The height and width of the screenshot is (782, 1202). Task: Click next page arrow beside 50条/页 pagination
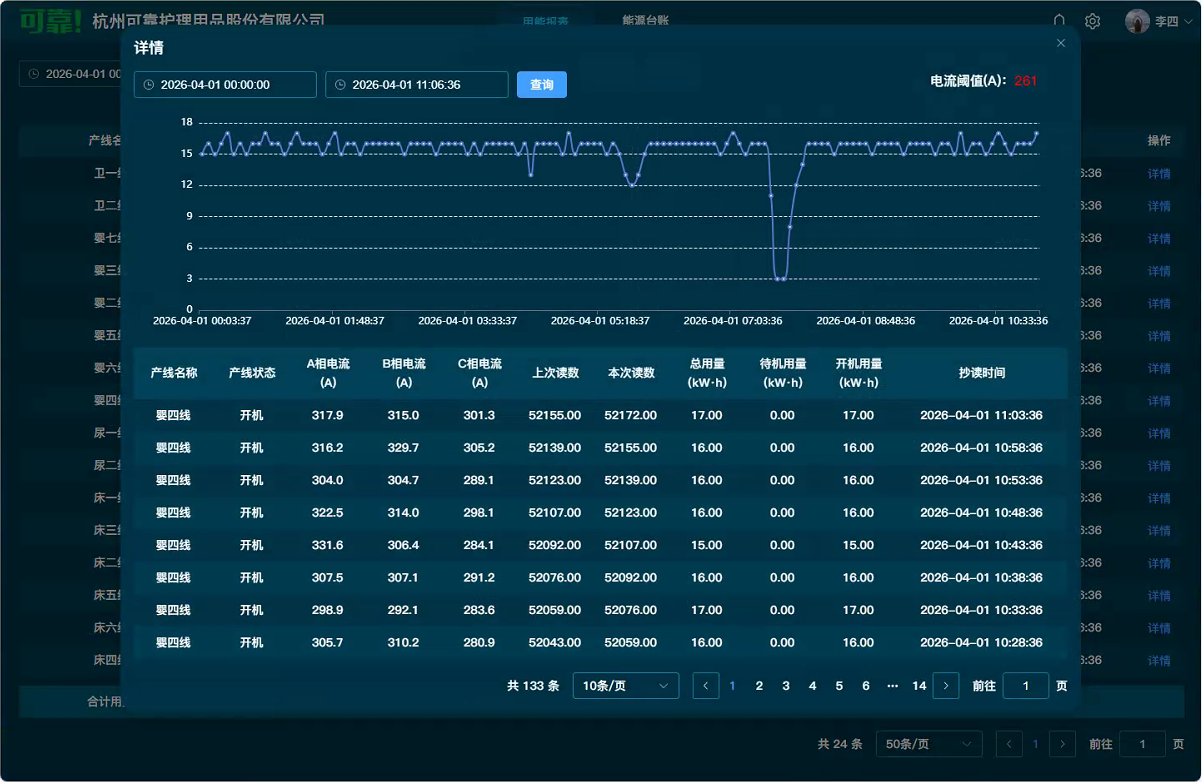click(1062, 744)
